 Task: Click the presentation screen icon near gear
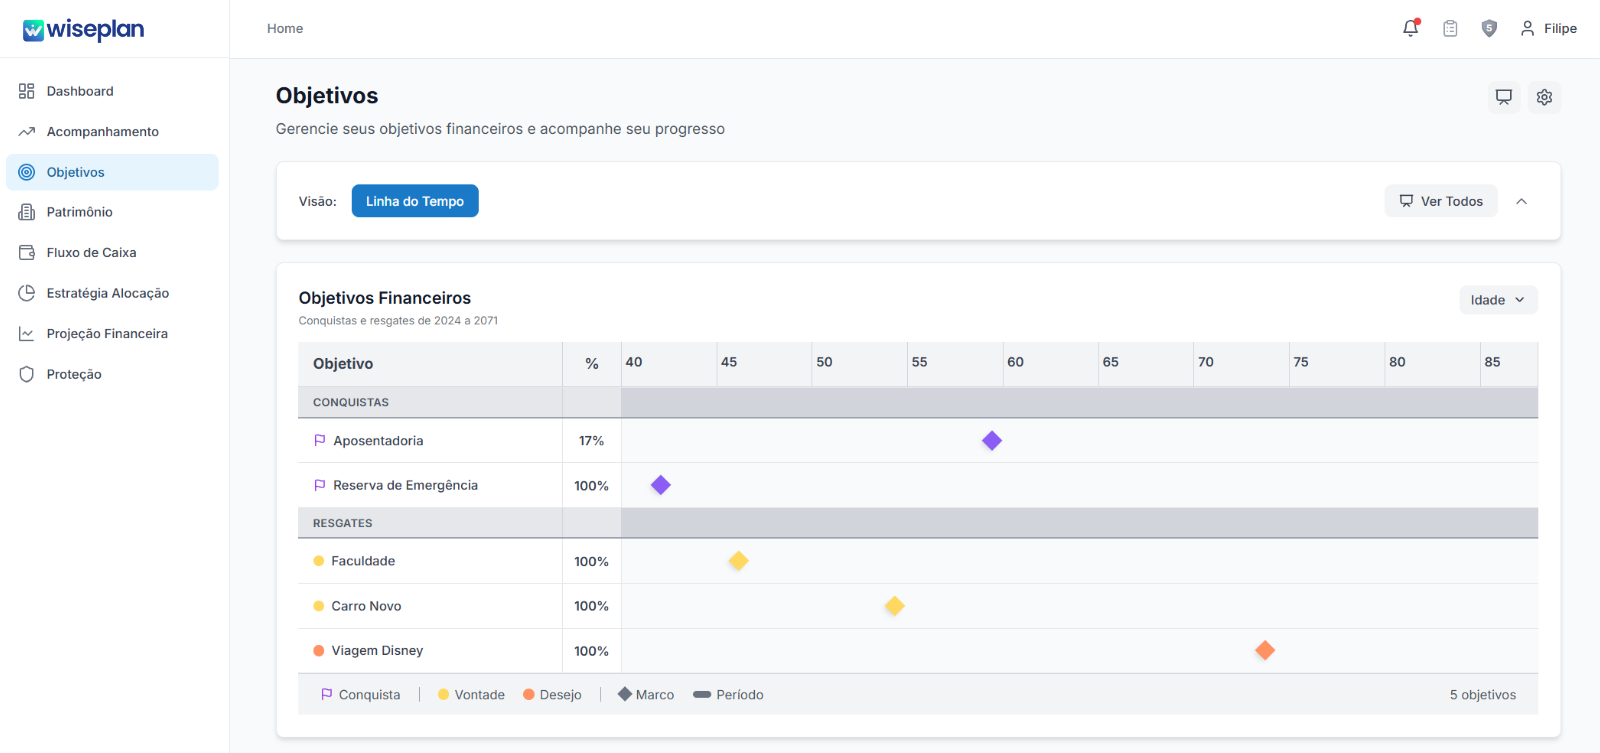[1504, 97]
